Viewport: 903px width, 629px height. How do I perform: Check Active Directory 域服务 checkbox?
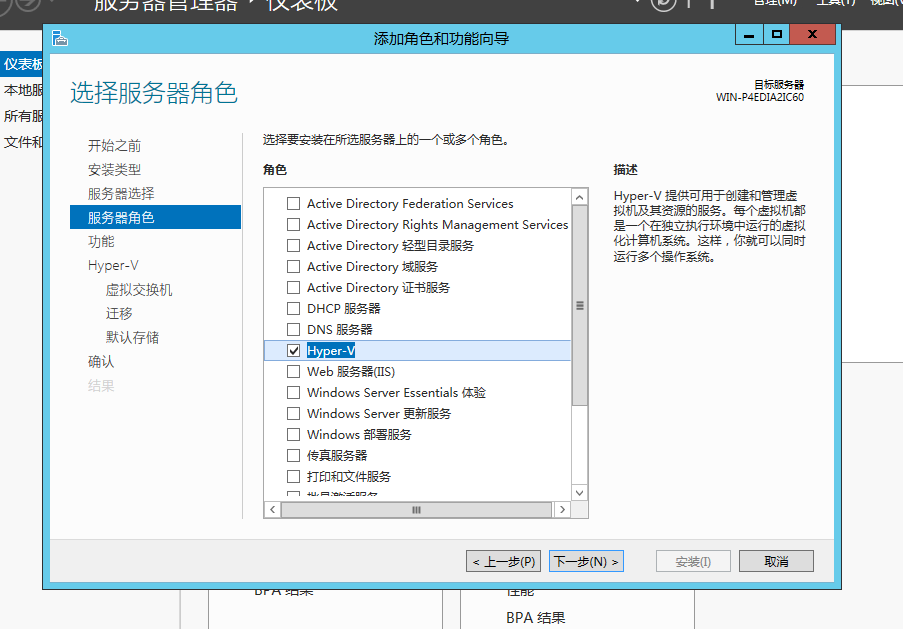[x=293, y=266]
